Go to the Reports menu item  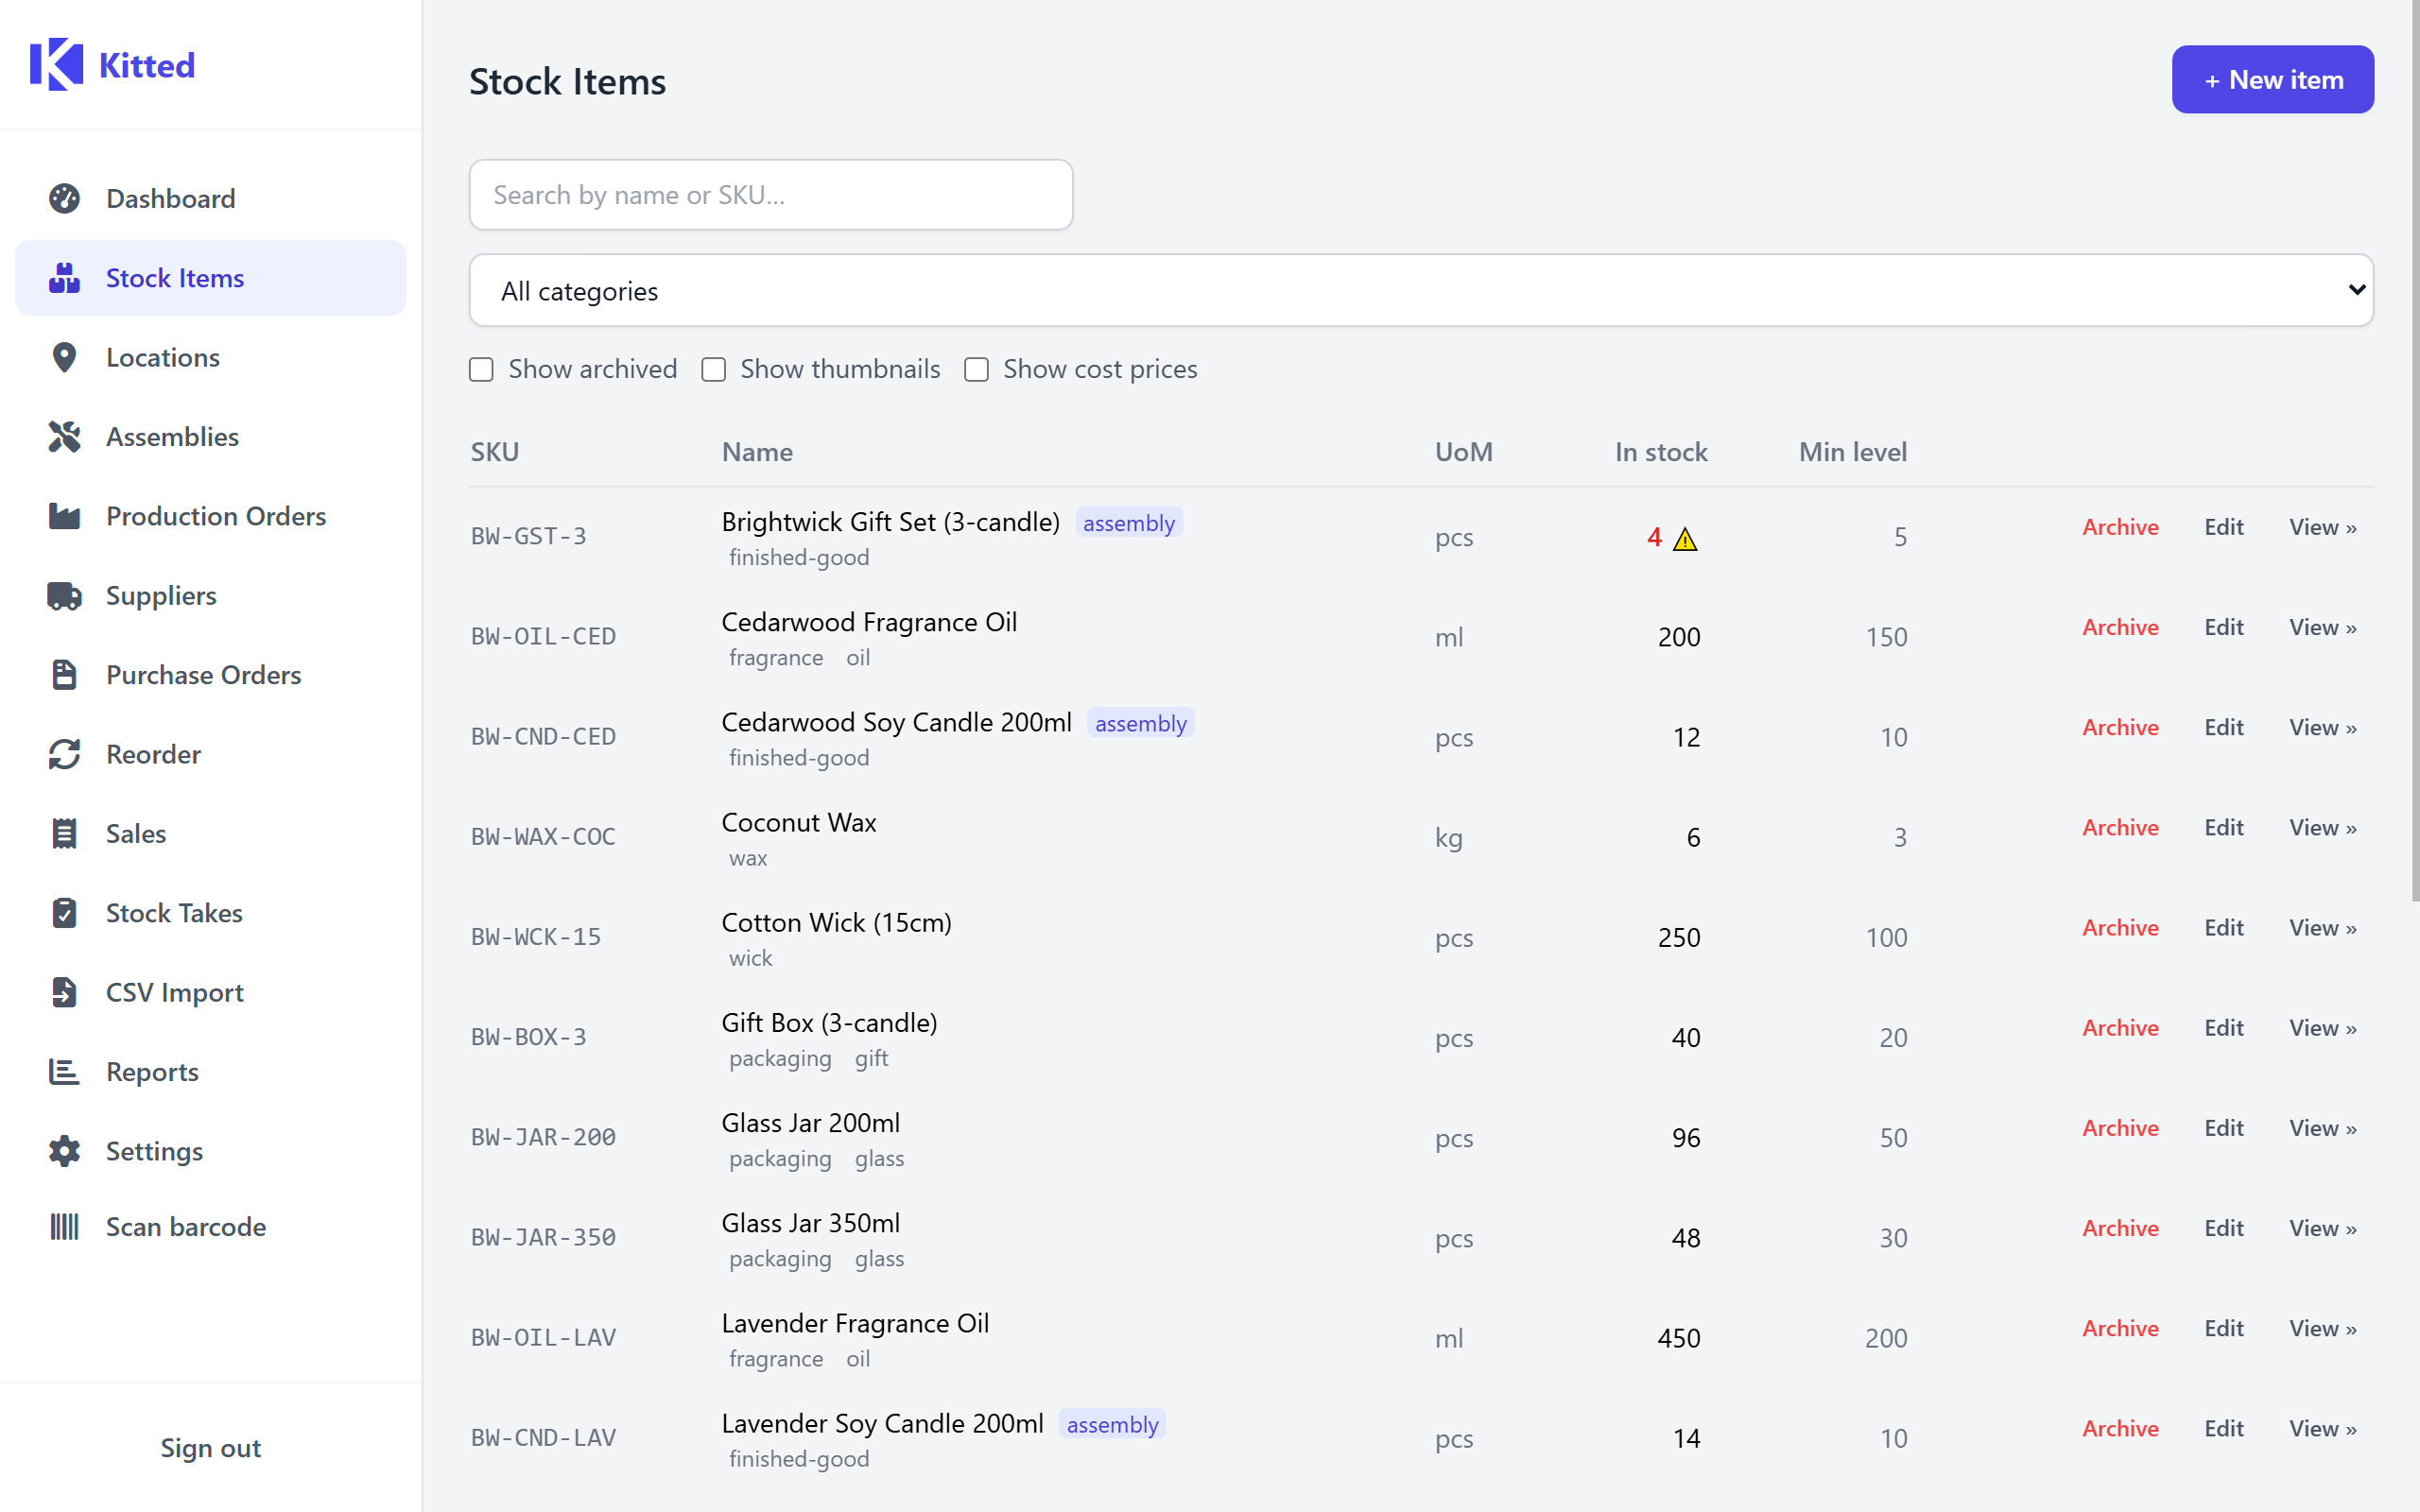pos(152,1072)
